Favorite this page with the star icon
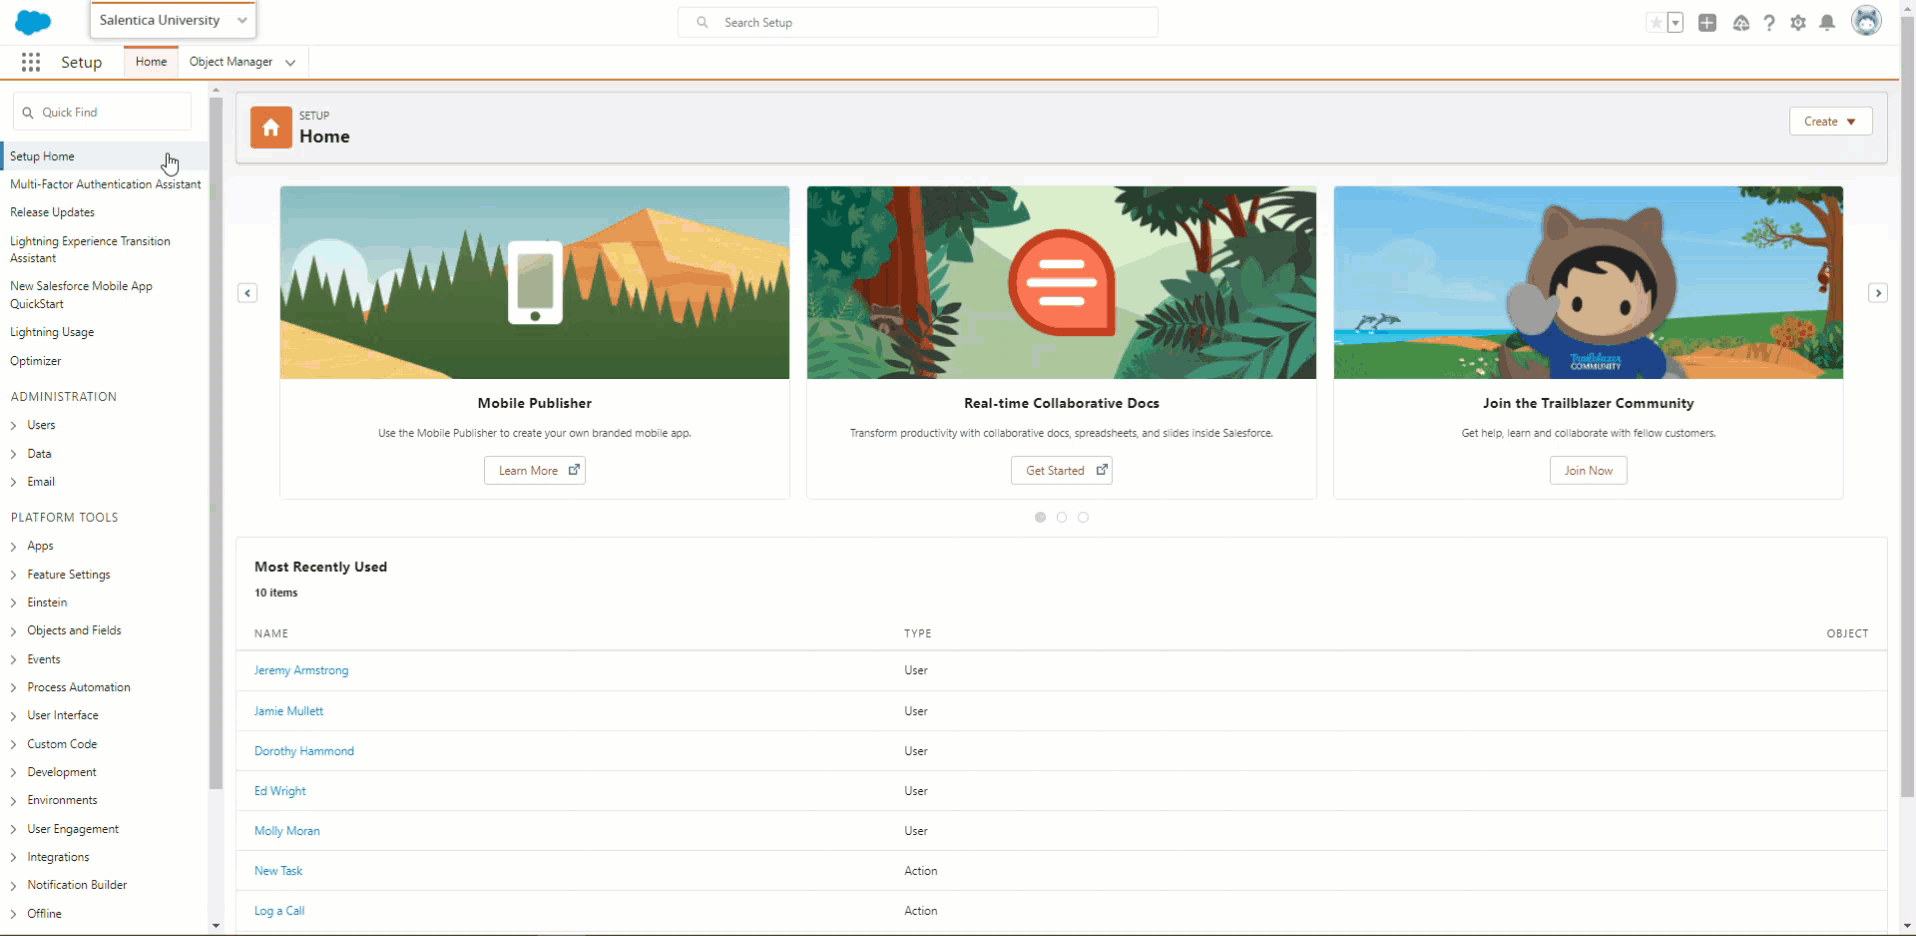The height and width of the screenshot is (936, 1916). 1656,22
